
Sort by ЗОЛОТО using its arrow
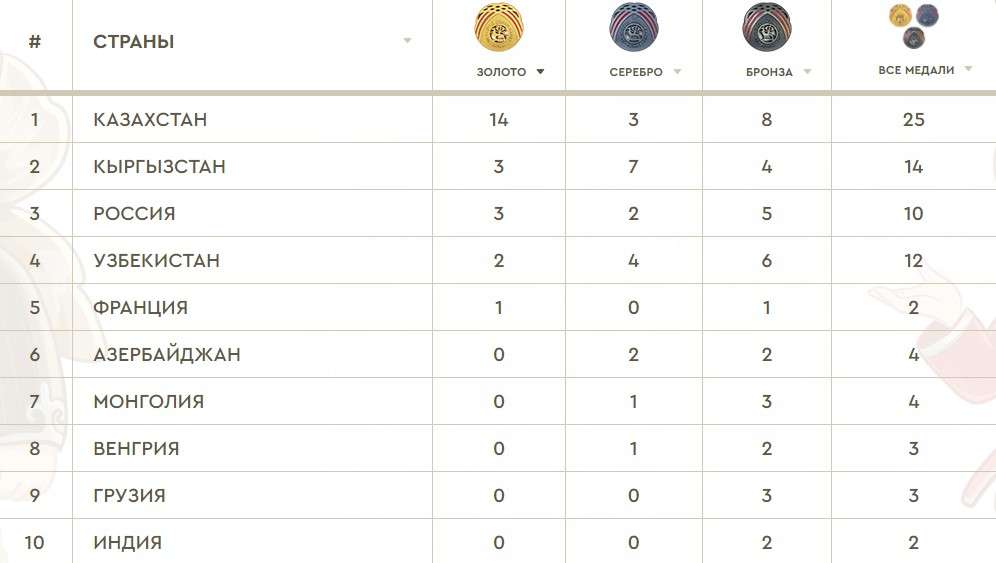540,72
